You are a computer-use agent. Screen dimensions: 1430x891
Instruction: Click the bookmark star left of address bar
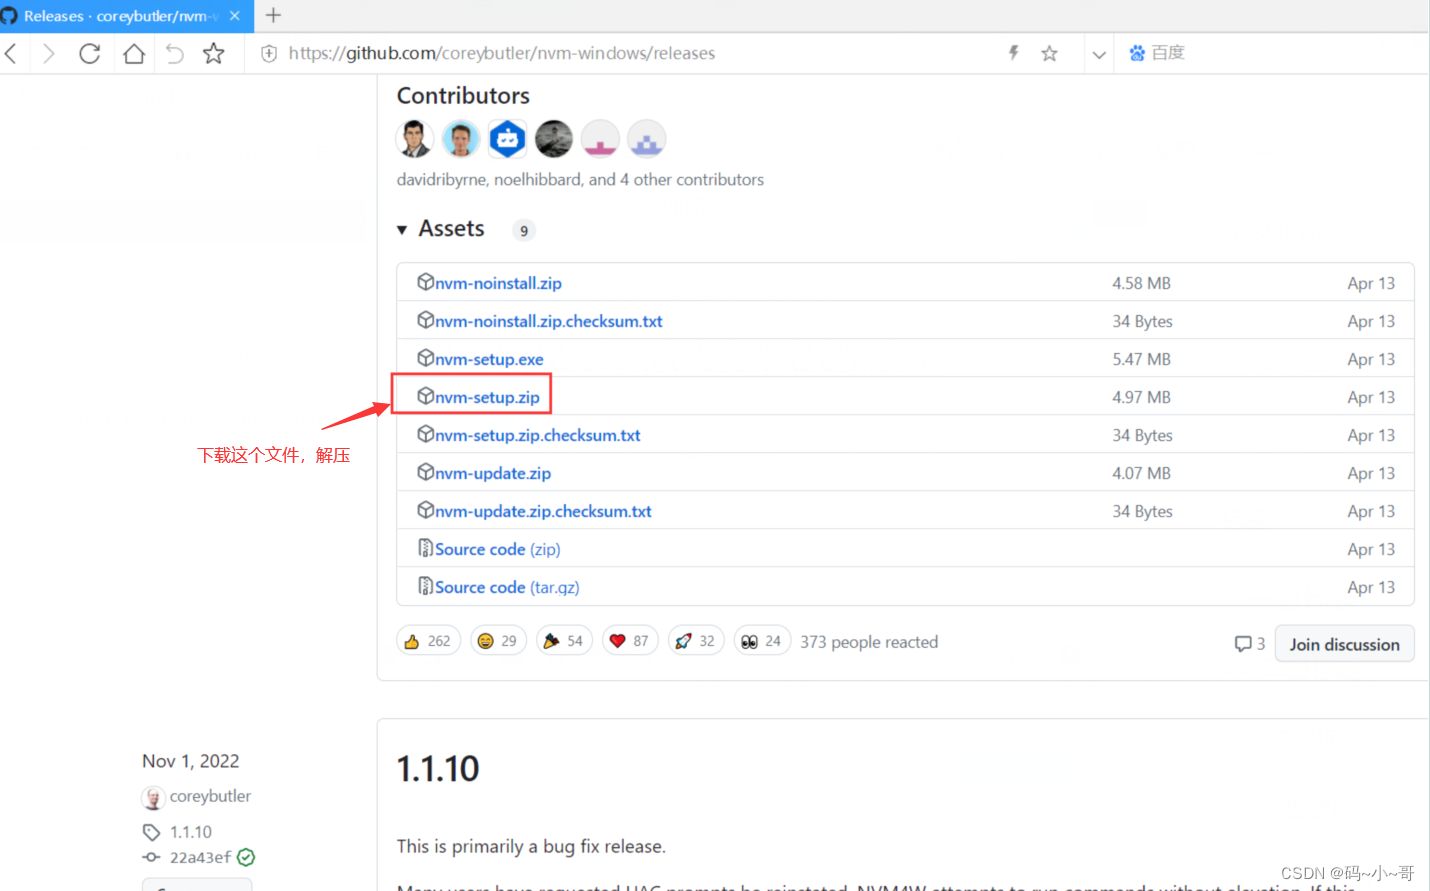pos(213,54)
